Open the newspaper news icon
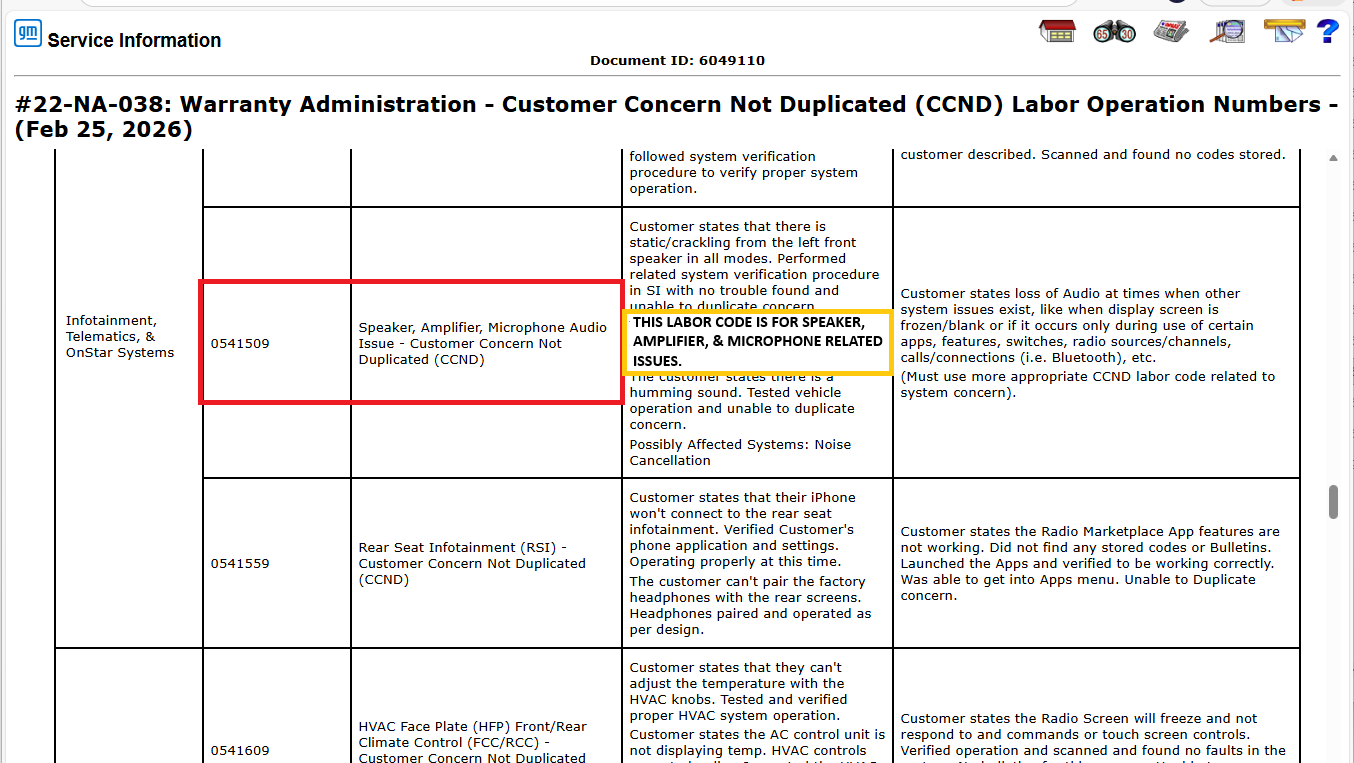The image size is (1354, 763). [1170, 31]
